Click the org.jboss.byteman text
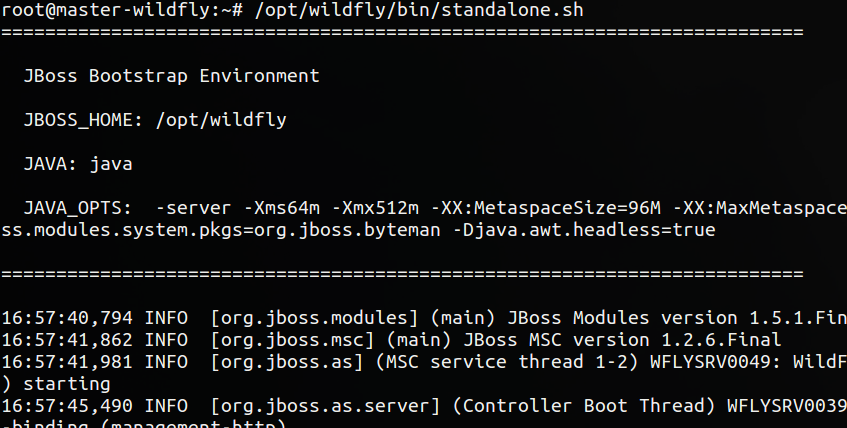Viewport: 847px width, 428px height. pos(347,231)
